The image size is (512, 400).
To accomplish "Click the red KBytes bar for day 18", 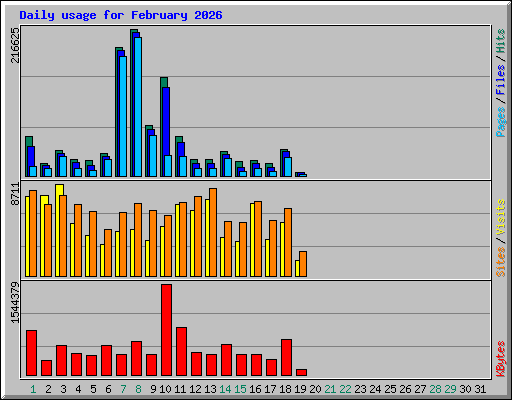I will pos(286,358).
